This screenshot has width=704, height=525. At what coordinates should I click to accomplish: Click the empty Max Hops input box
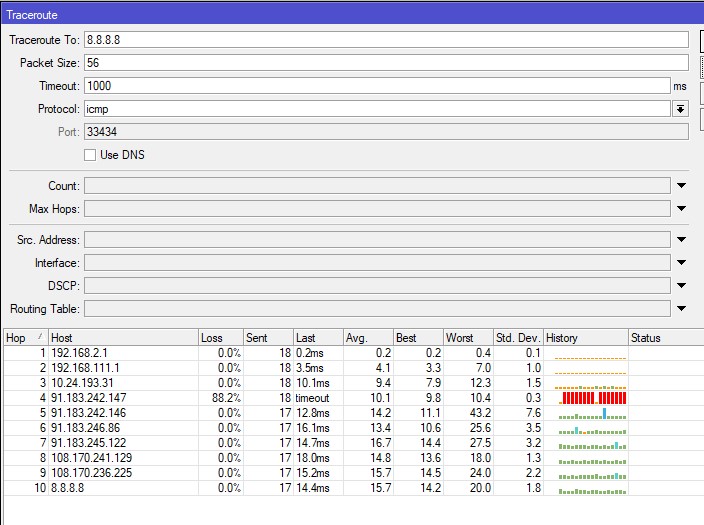[x=377, y=208]
